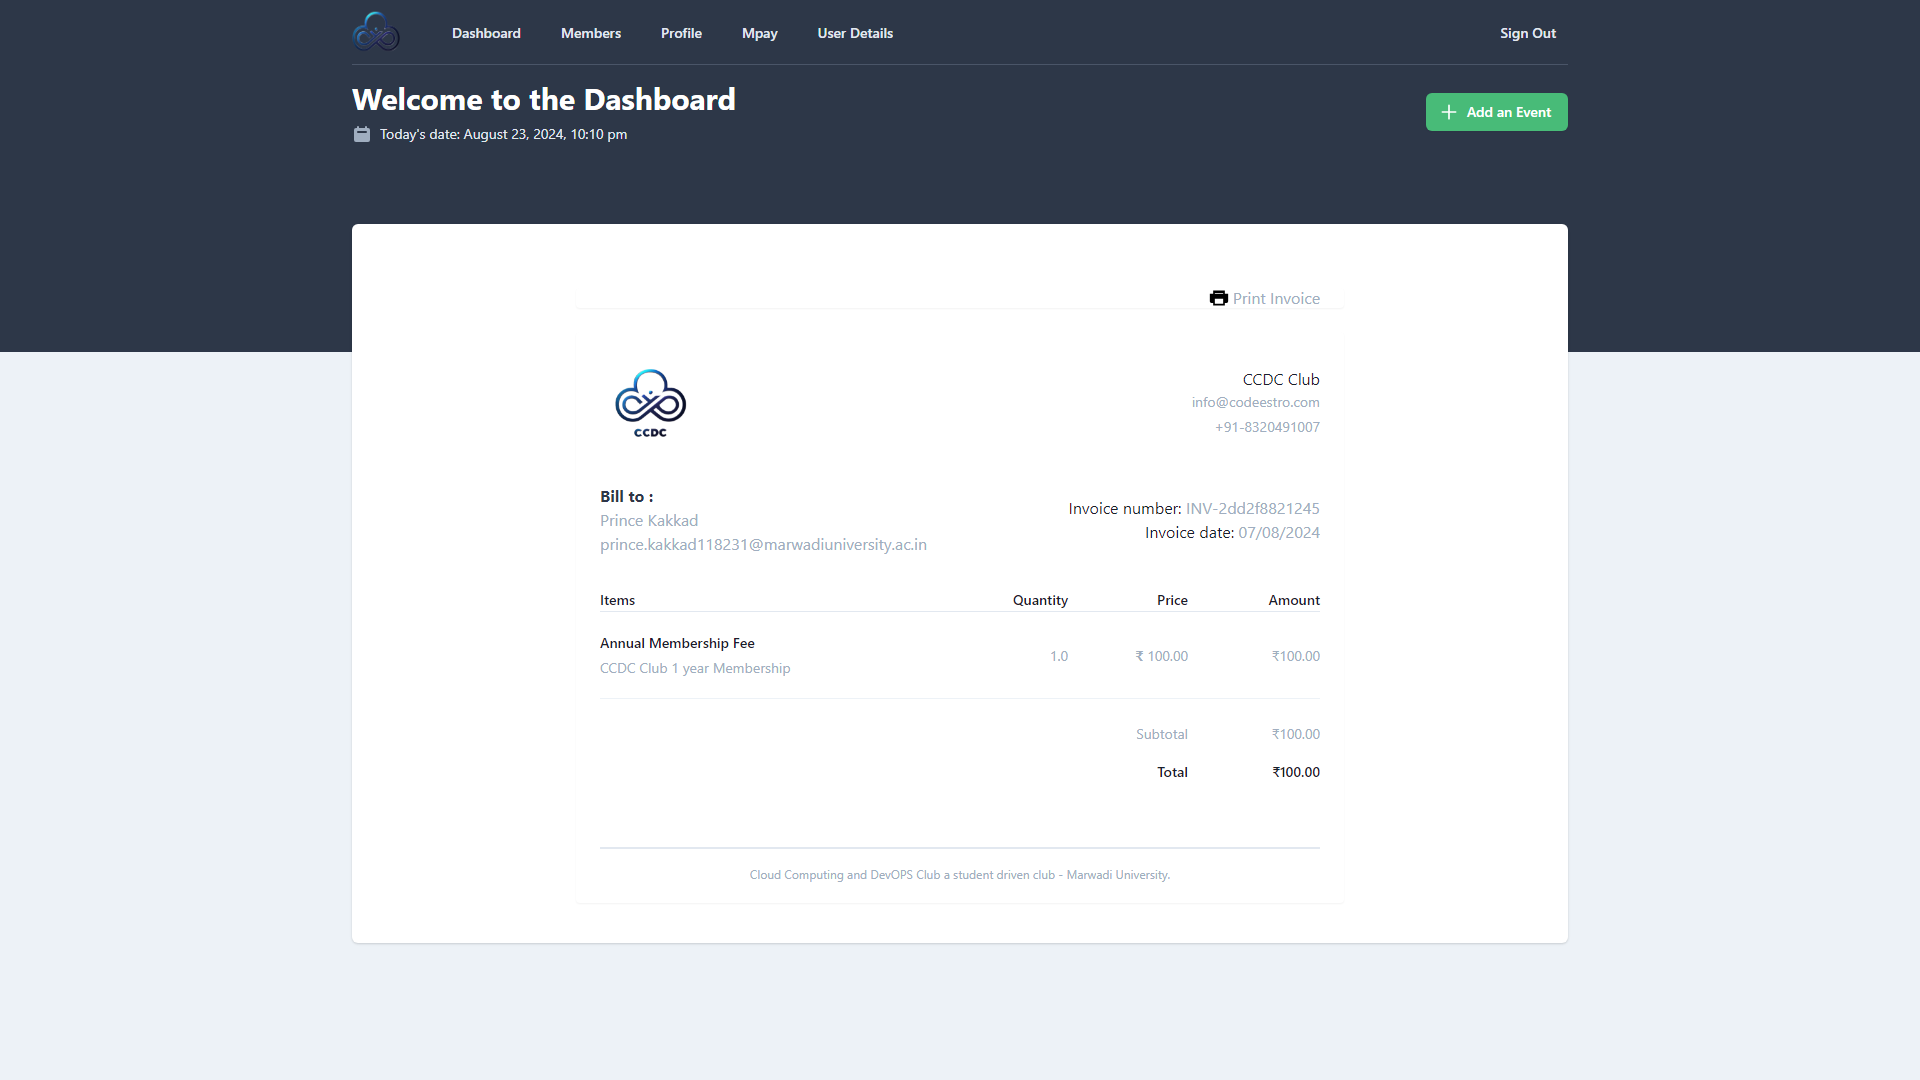Sign Out of the dashboard
Screen dimensions: 1920x1080
pyautogui.click(x=1527, y=33)
